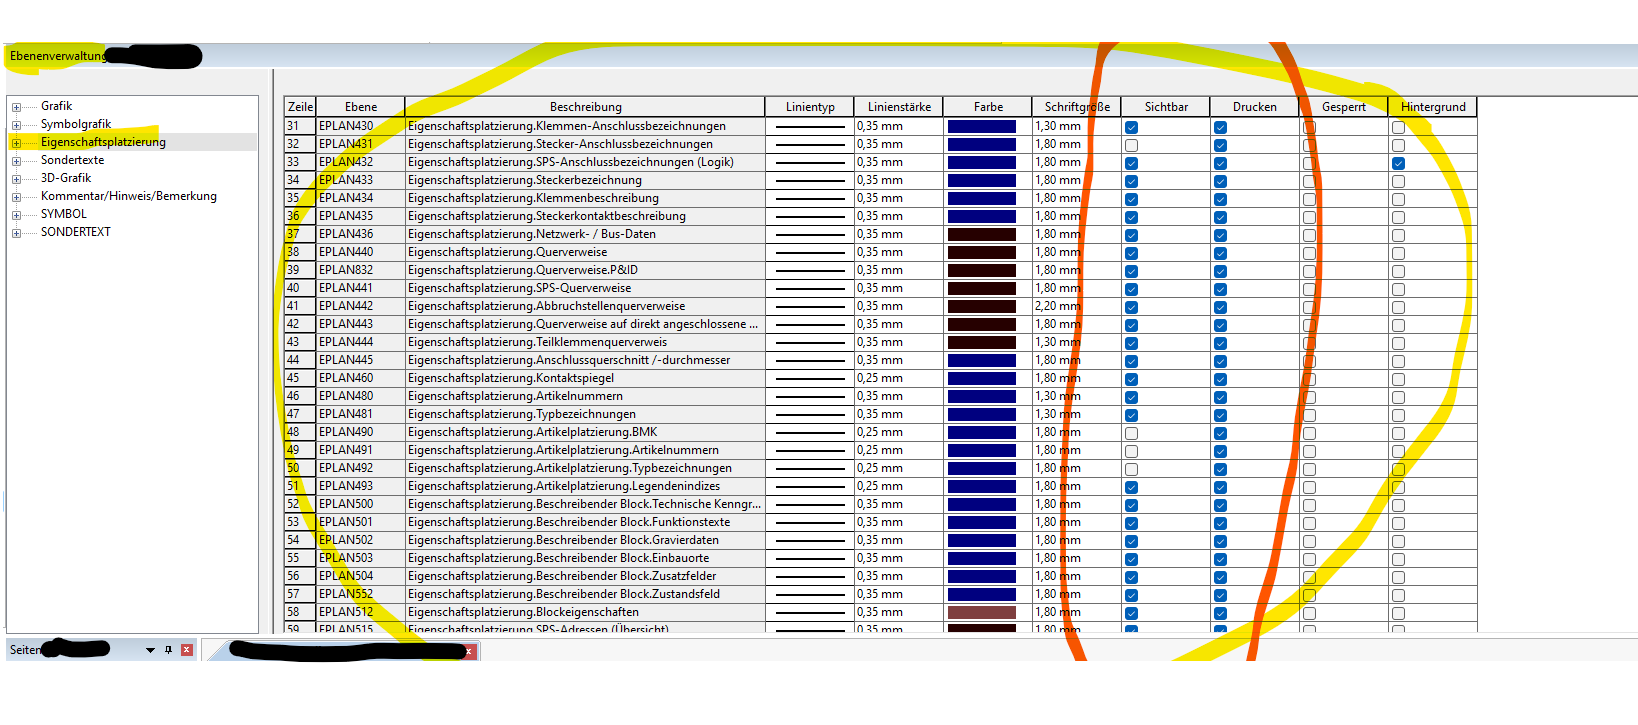
Task: Click the Linientyp column header
Action: tap(810, 107)
